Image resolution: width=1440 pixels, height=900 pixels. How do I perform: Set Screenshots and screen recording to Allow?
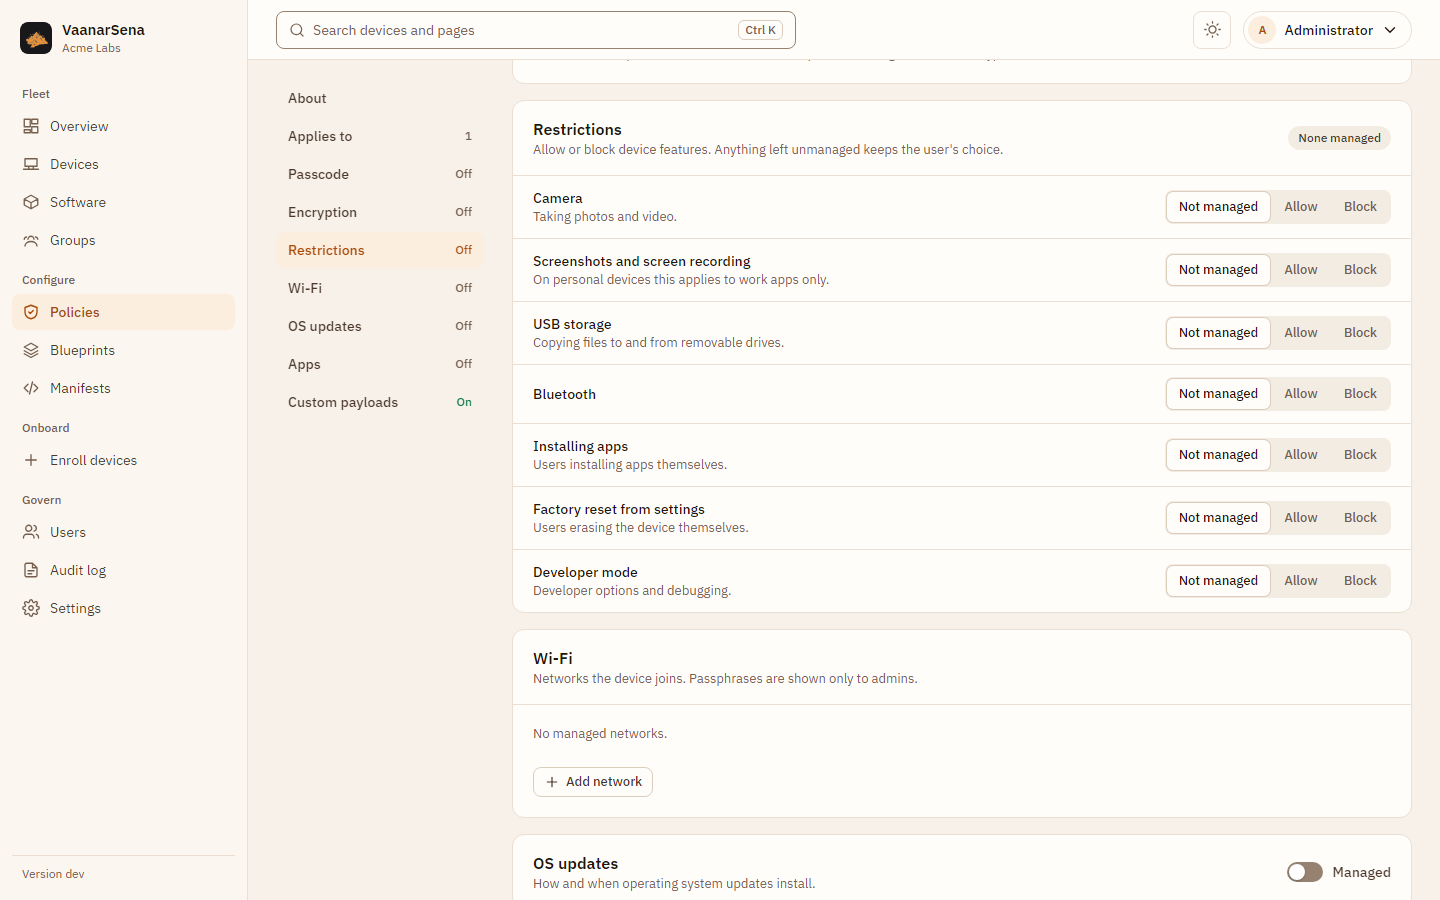pos(1301,270)
